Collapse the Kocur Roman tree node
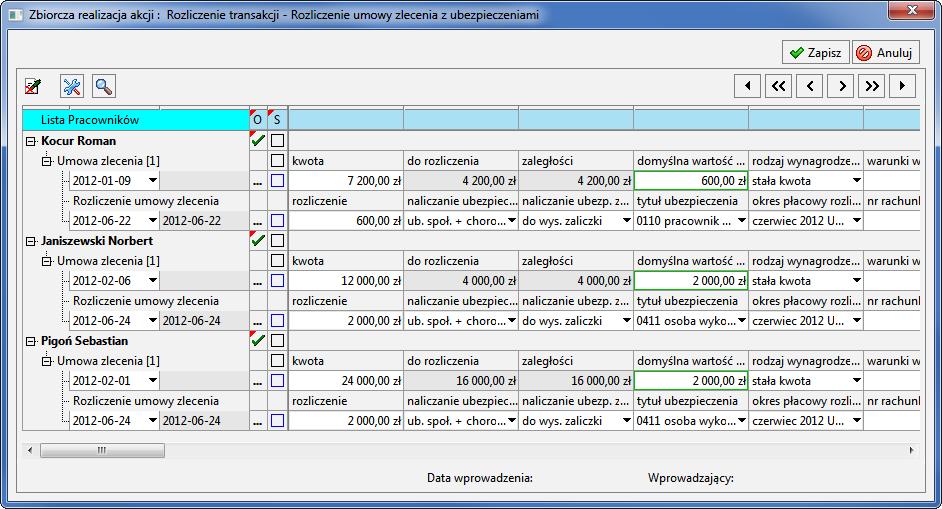This screenshot has height=509, width=942. [x=31, y=142]
